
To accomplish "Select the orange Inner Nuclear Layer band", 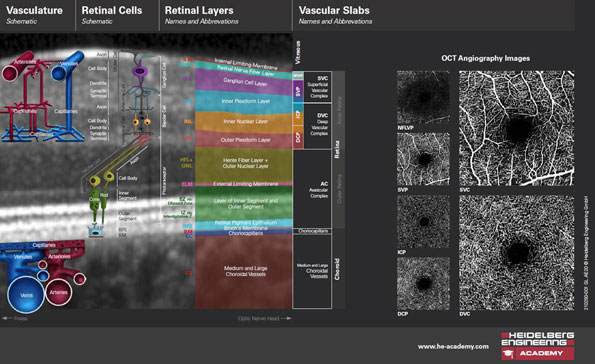I will point(243,122).
